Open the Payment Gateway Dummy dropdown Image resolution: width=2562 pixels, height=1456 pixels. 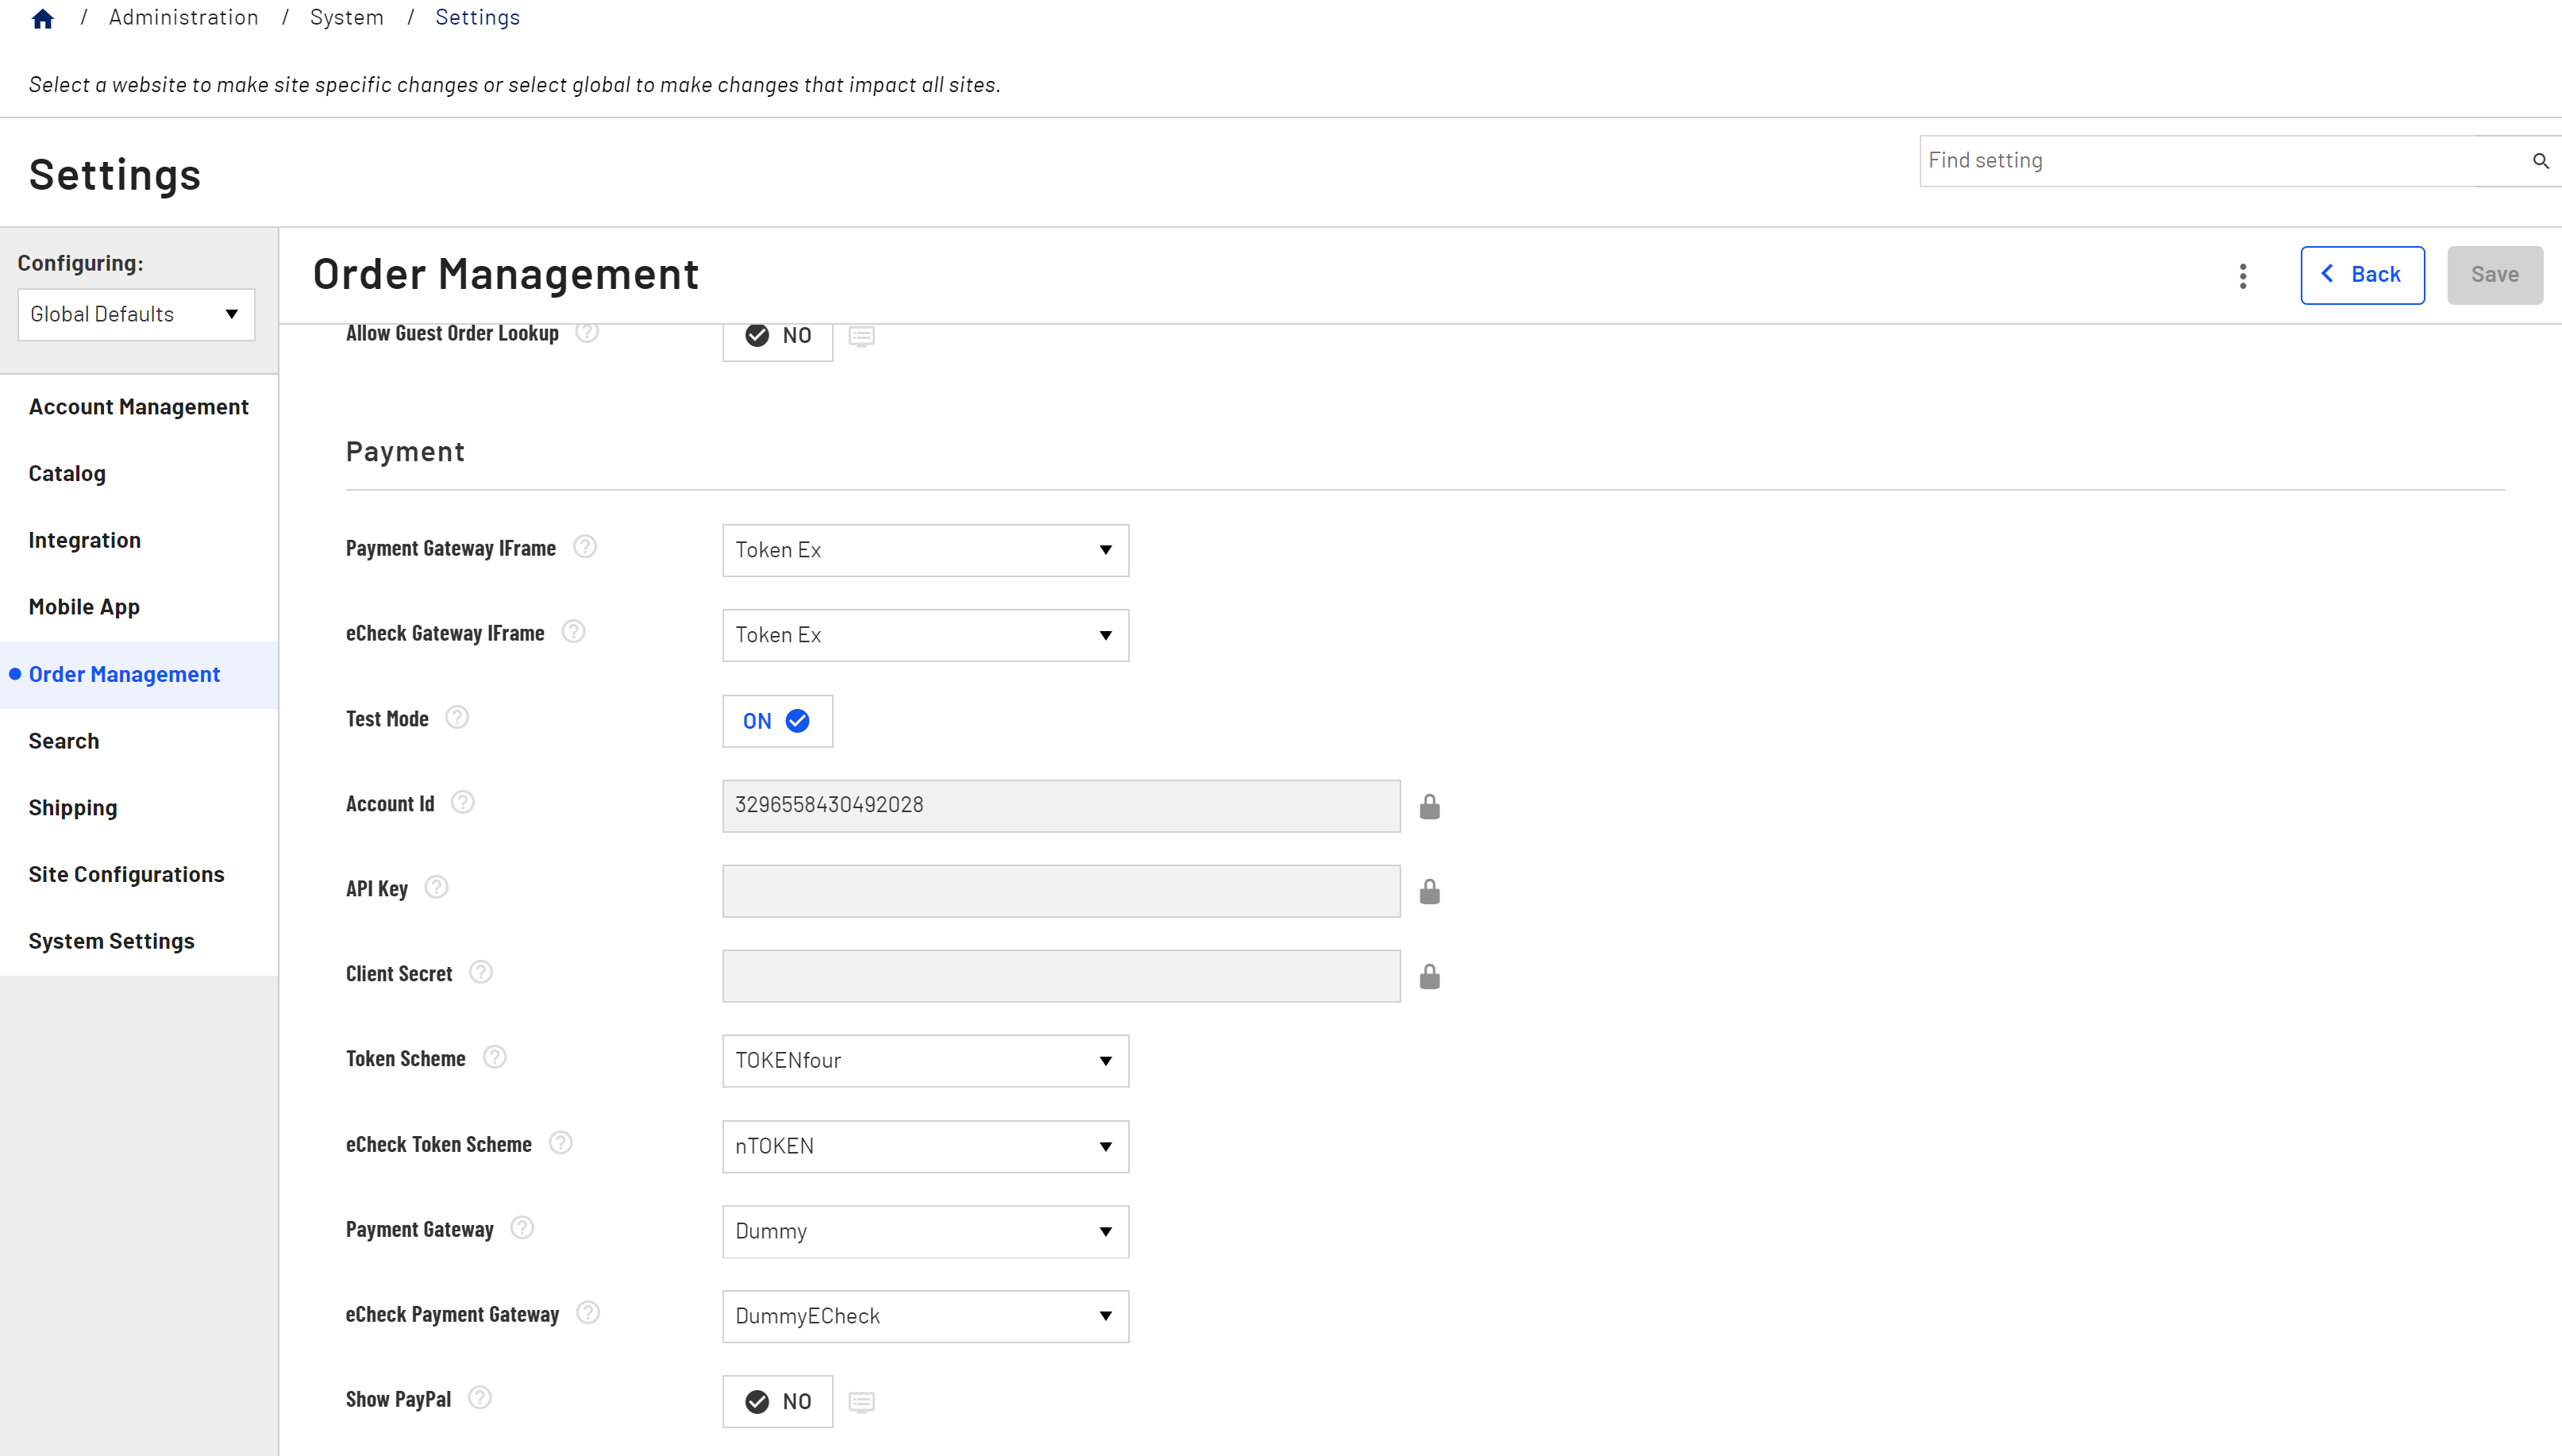926,1231
